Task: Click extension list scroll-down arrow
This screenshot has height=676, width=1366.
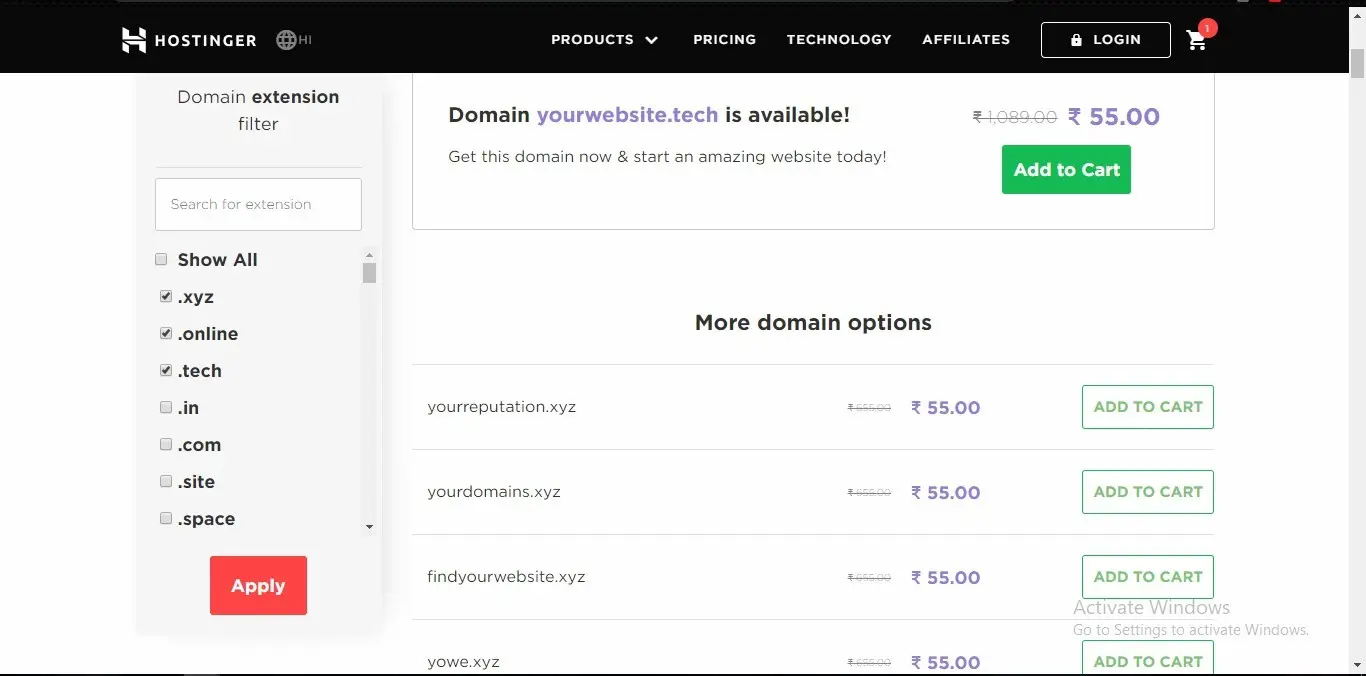Action: (369, 527)
